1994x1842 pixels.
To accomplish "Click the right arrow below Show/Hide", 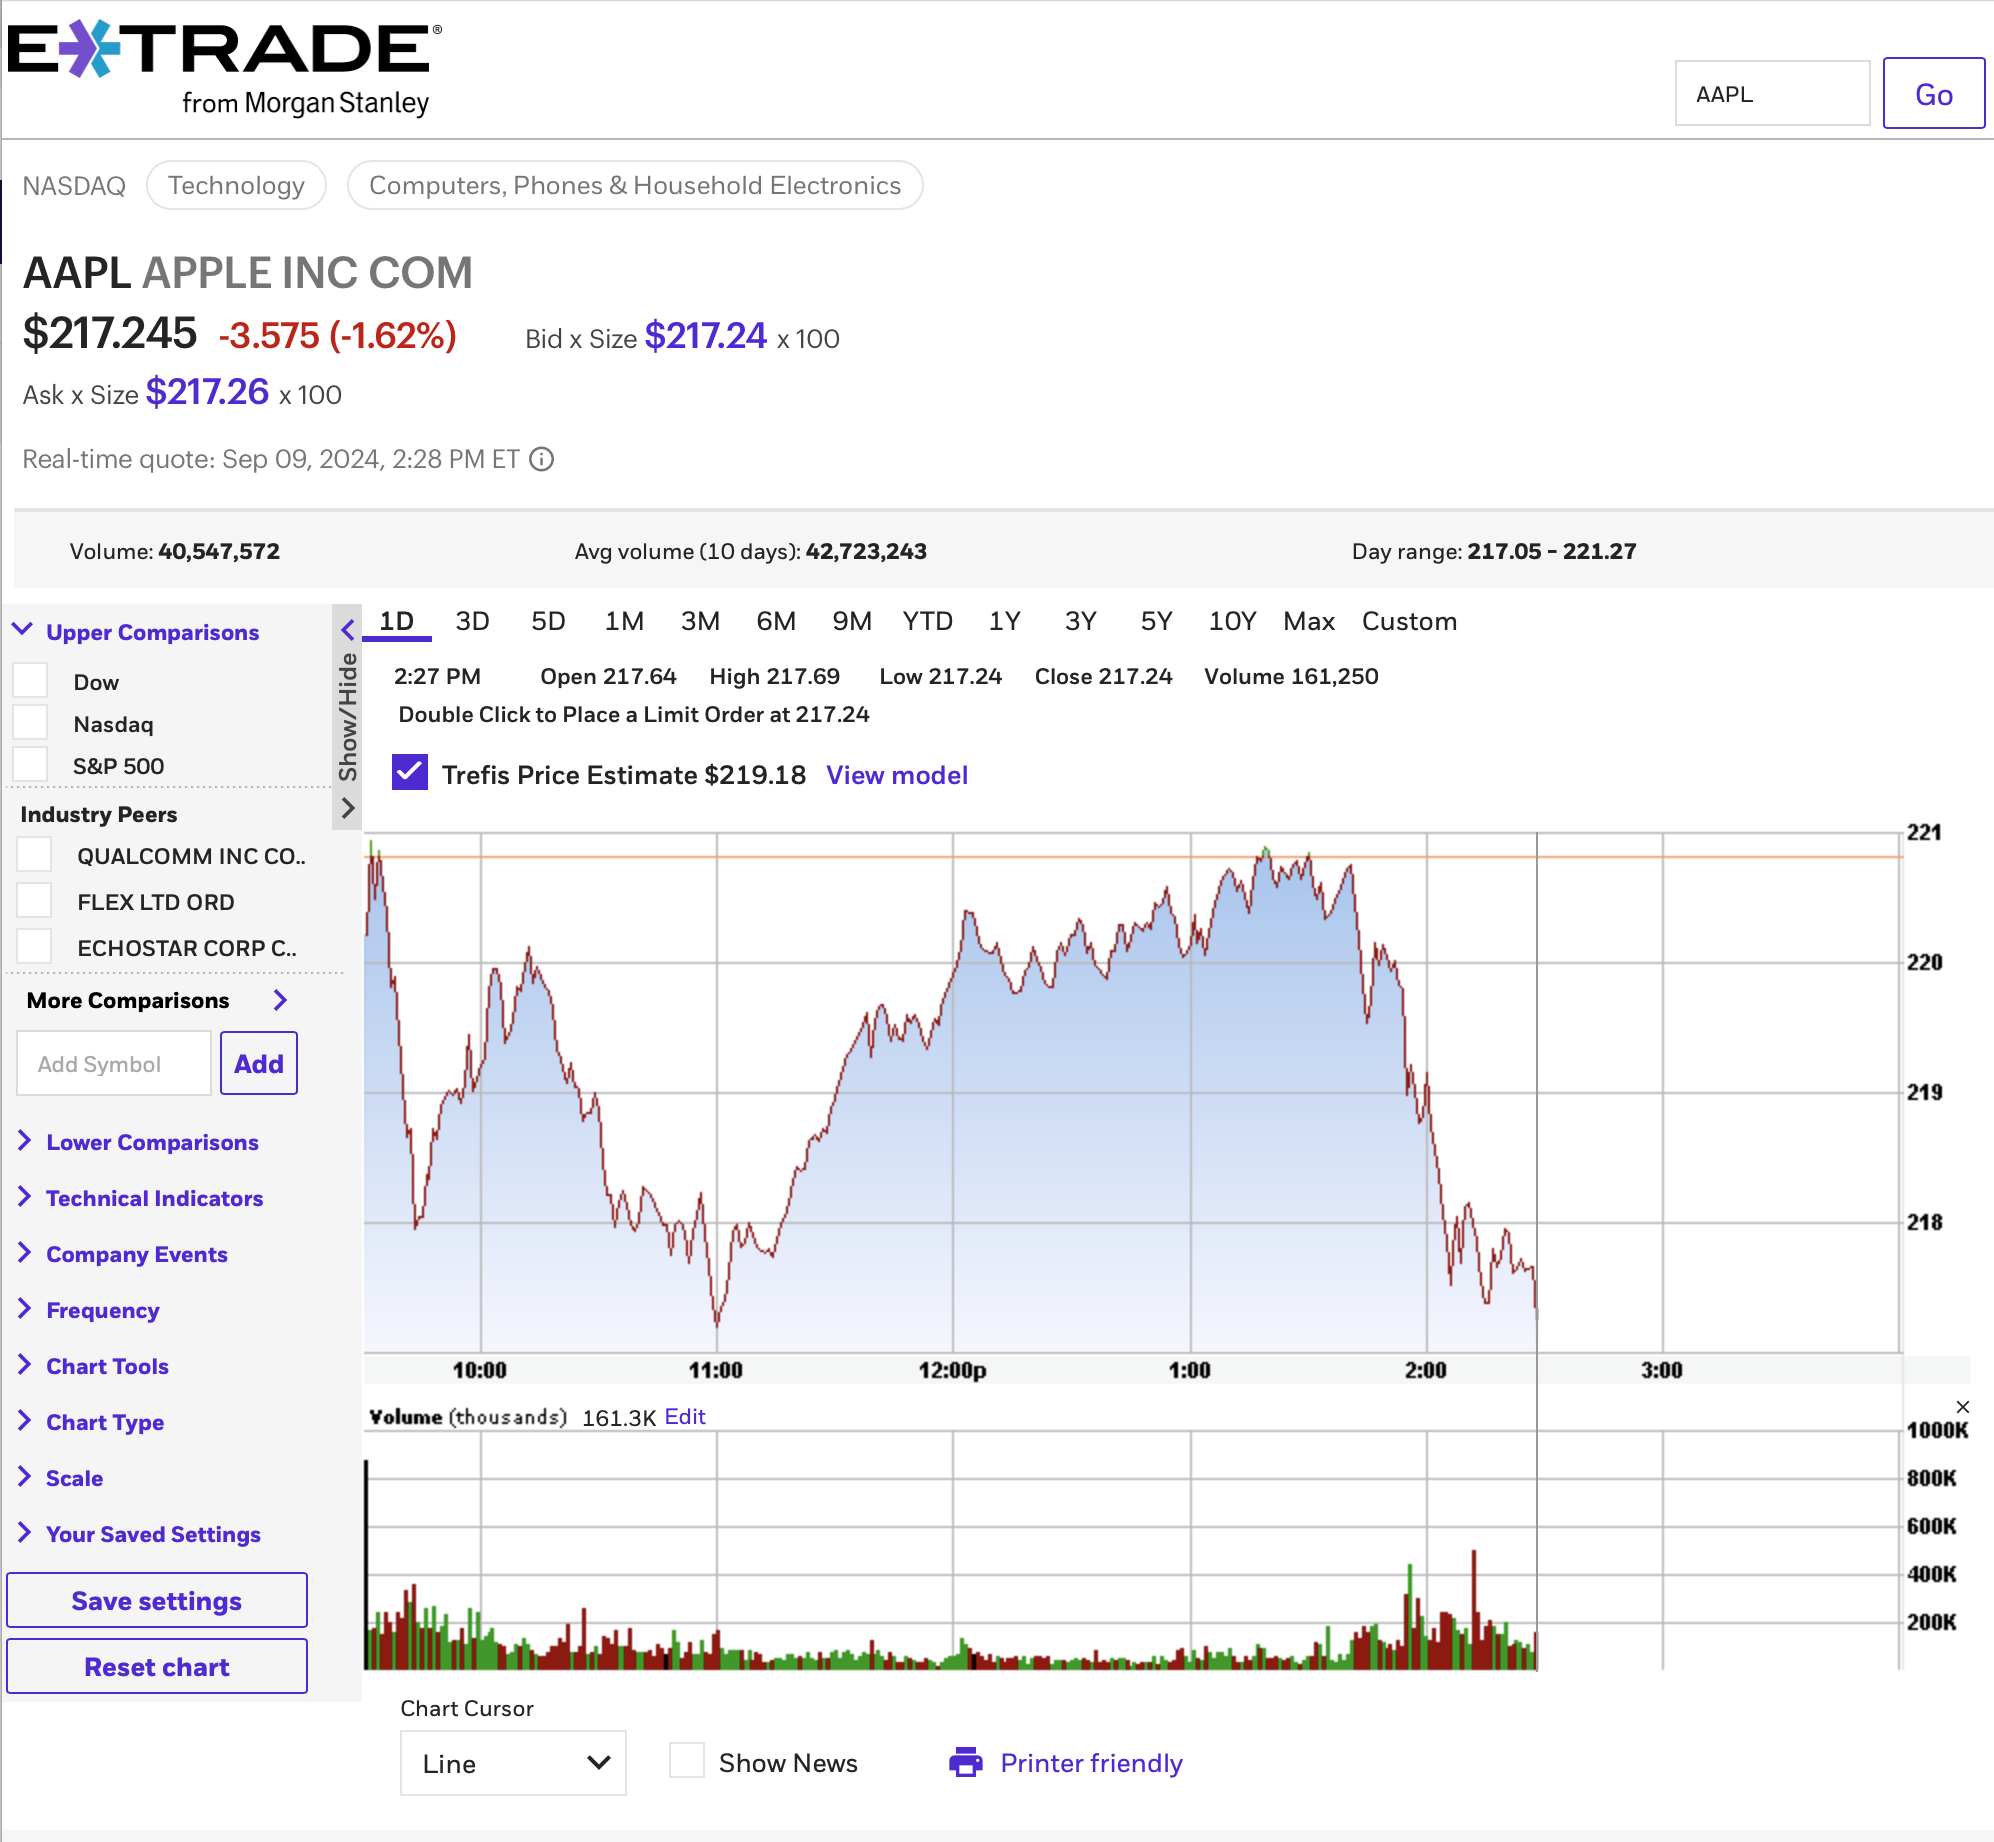I will [347, 808].
